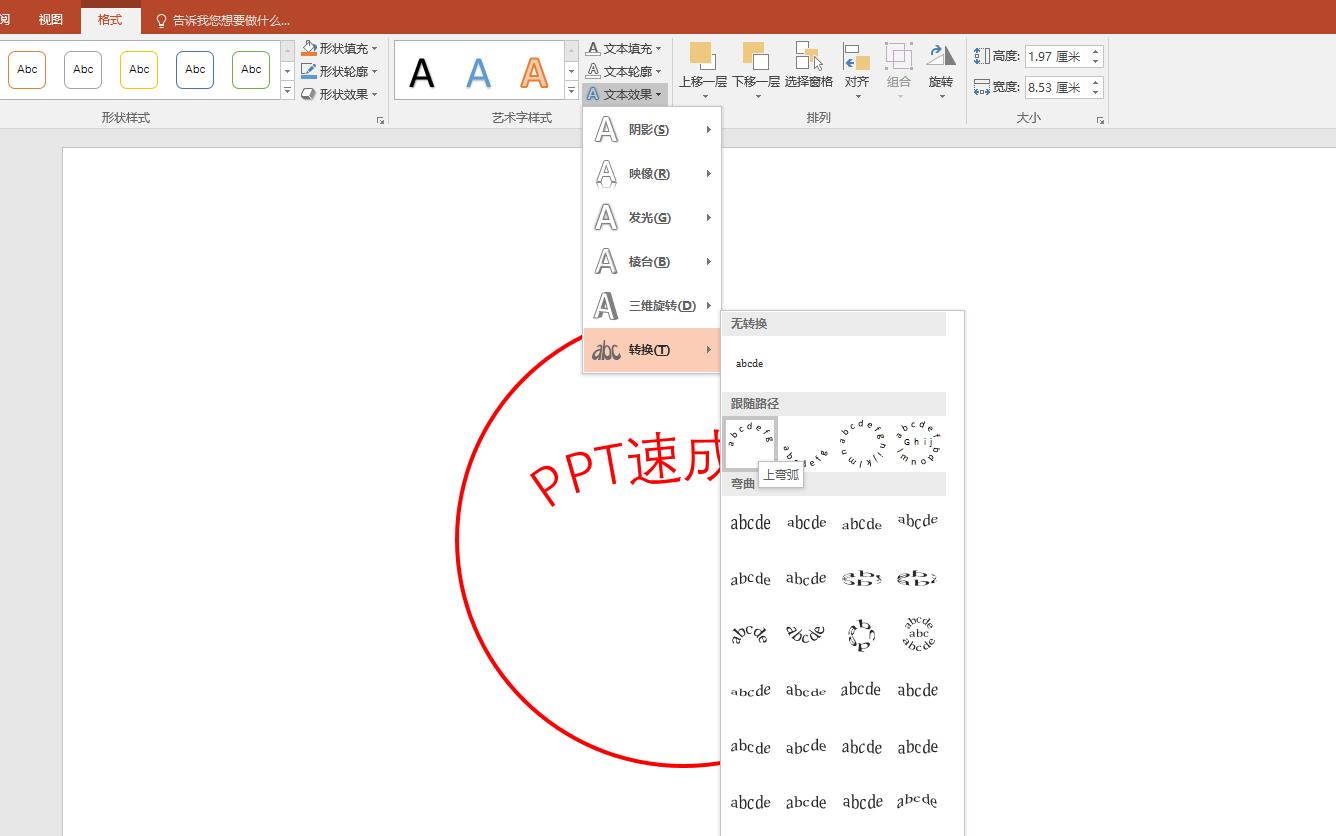Screen dimensions: 1336x836
Task: Open the 文本效果 (Text Effects) dropdown
Action: 624,94
